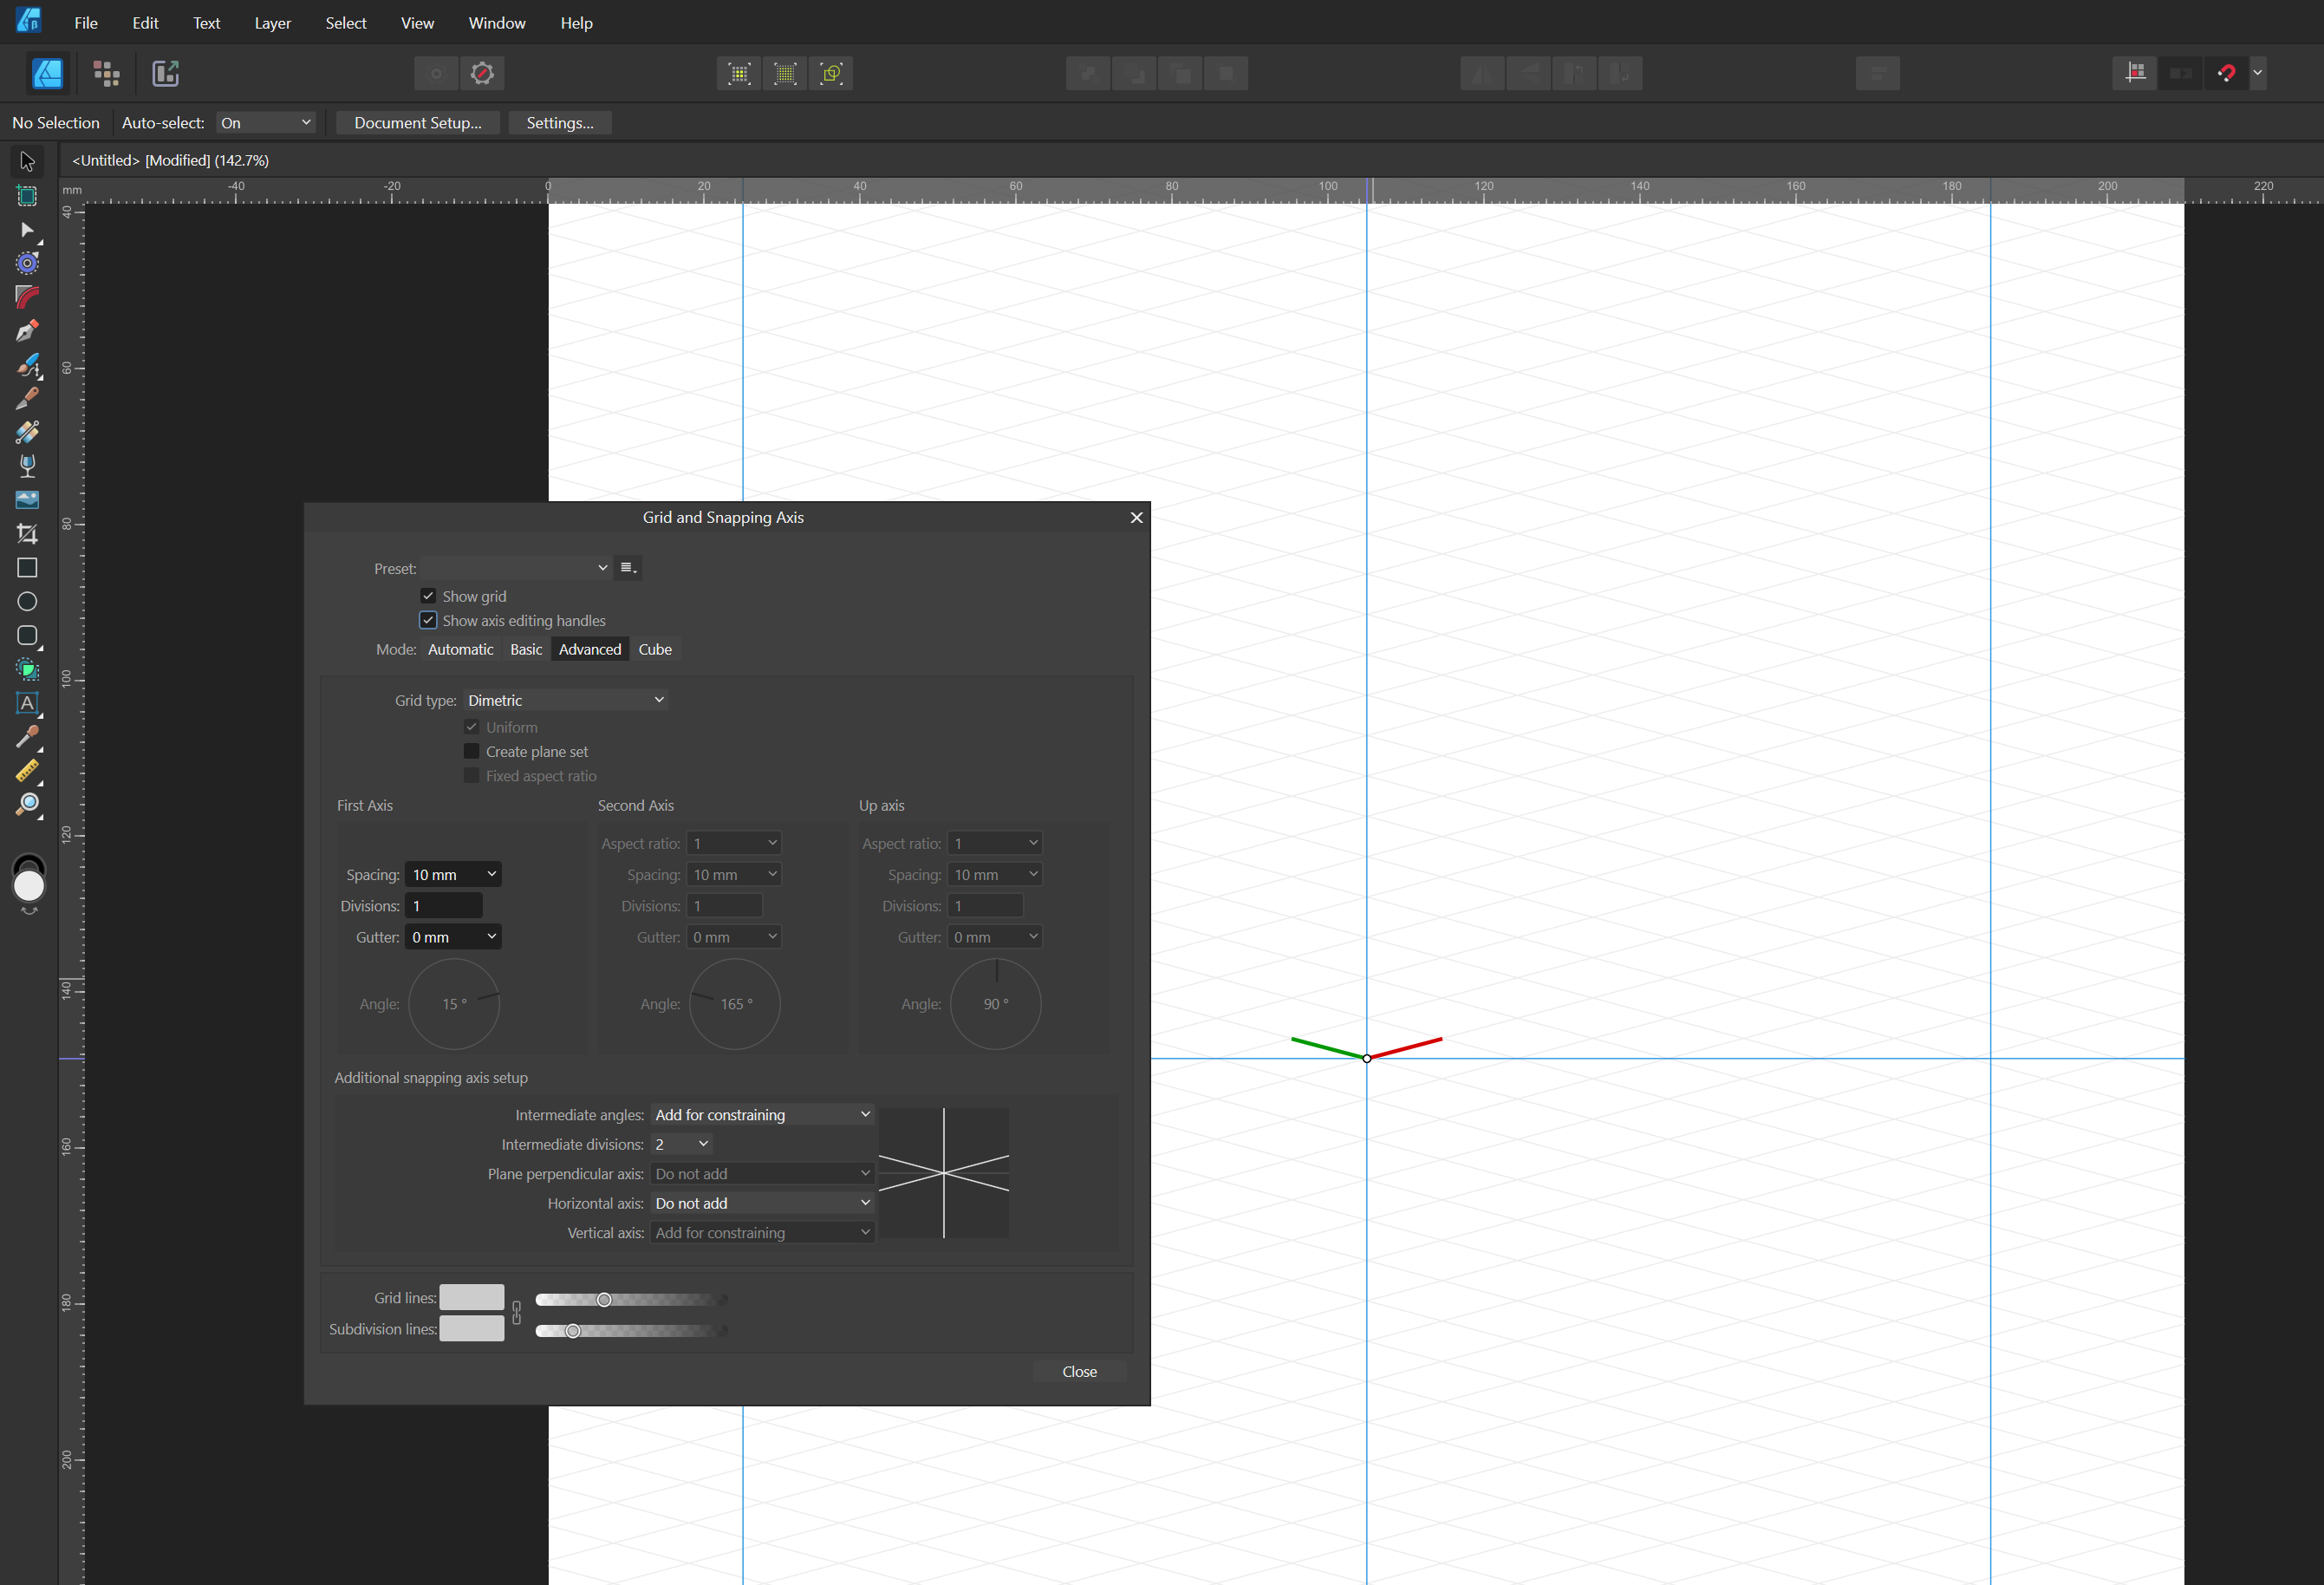The width and height of the screenshot is (2324, 1585).
Task: Select the Artboard tool
Action: (x=27, y=196)
